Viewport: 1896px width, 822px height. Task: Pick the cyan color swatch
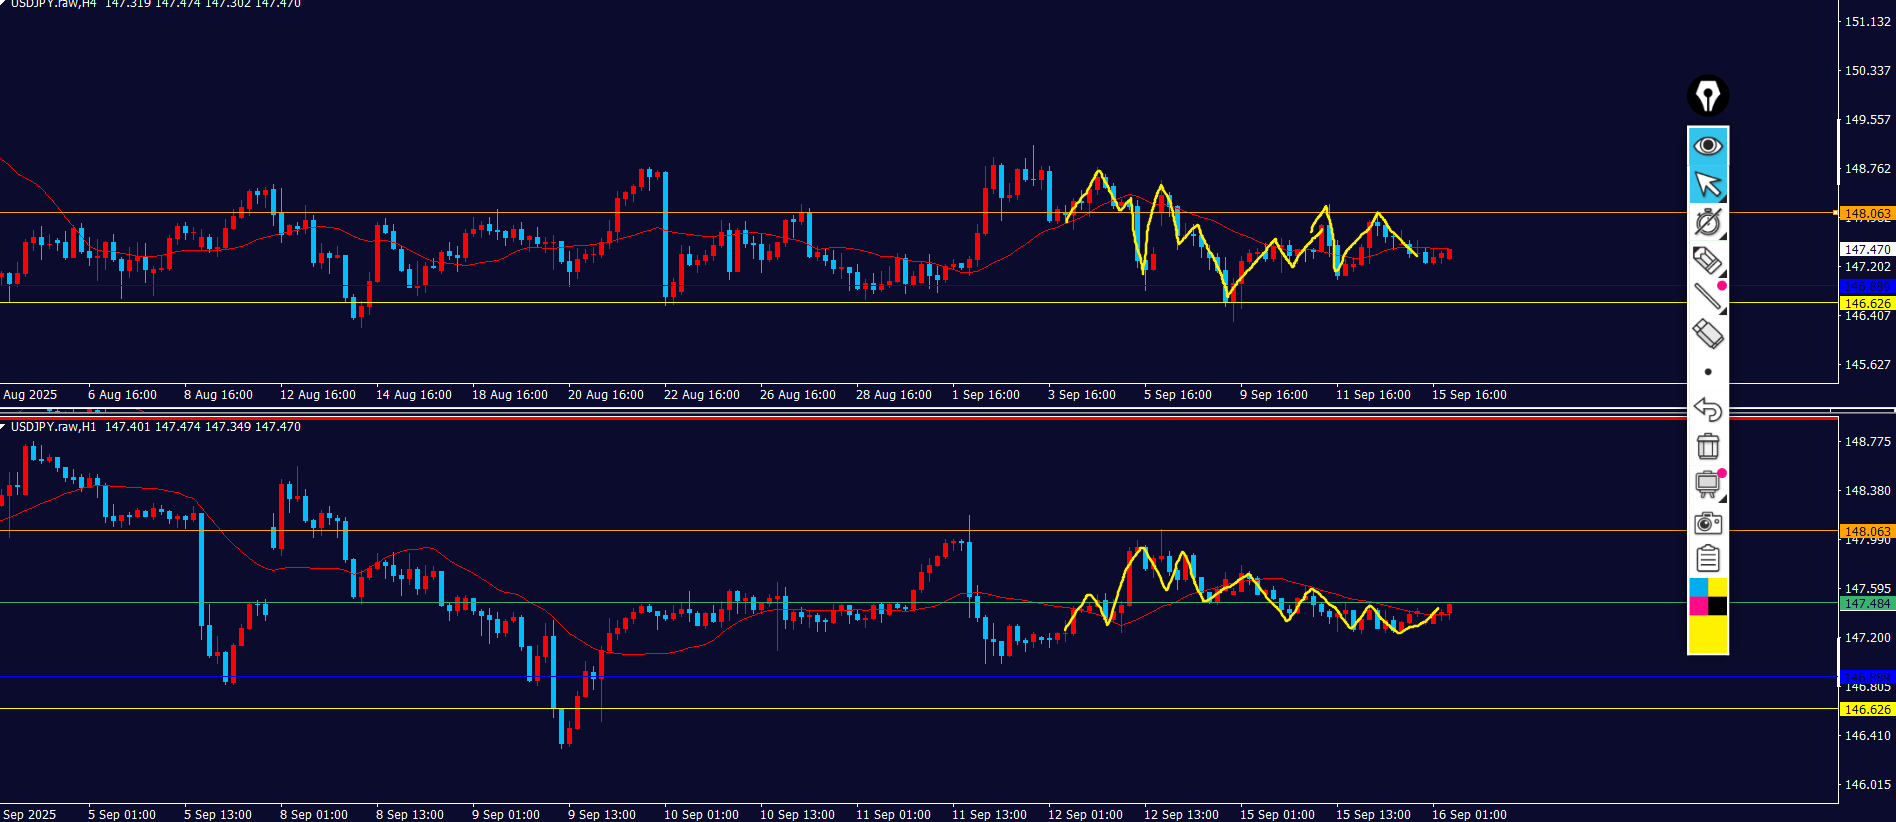[1698, 587]
